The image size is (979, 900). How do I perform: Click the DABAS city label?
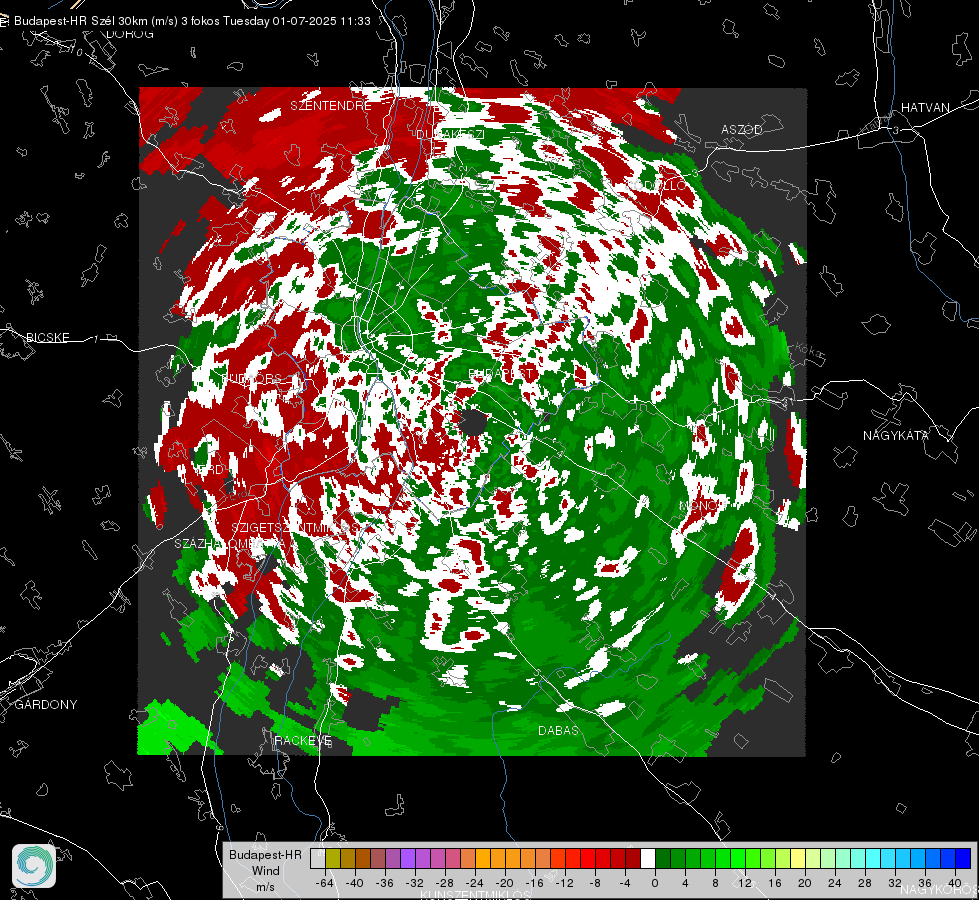tap(558, 730)
